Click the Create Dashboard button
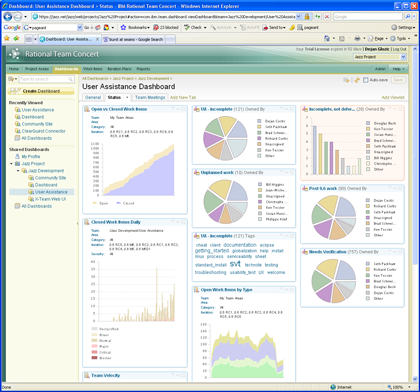Viewport: 420px width, 392px height. (x=41, y=91)
